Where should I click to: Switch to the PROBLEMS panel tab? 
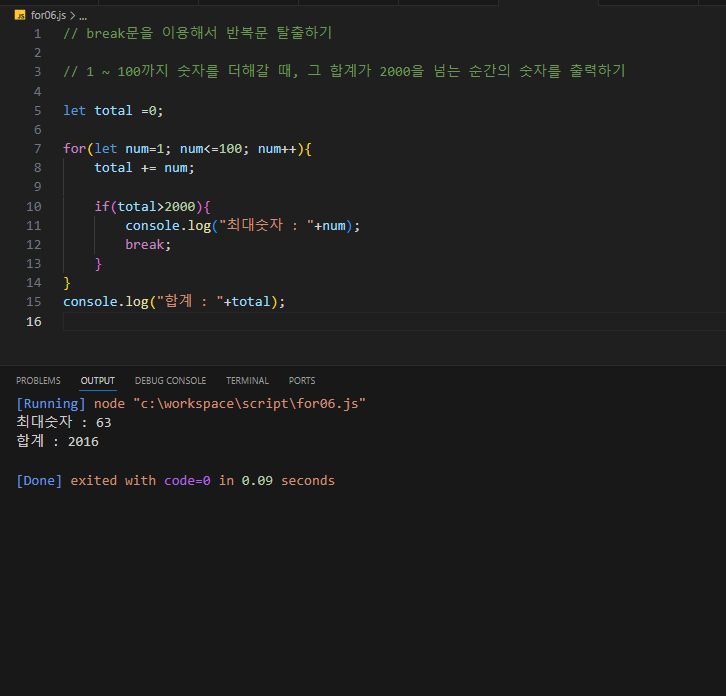[x=38, y=381]
